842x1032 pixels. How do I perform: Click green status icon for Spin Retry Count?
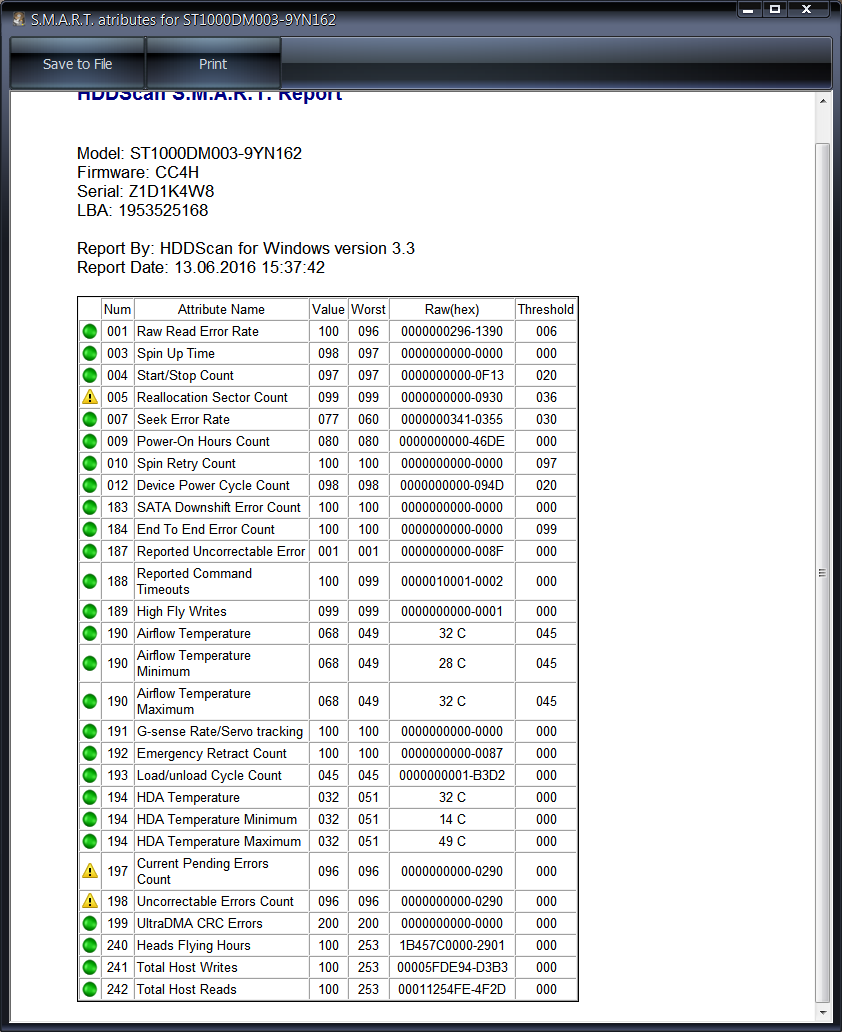[90, 463]
